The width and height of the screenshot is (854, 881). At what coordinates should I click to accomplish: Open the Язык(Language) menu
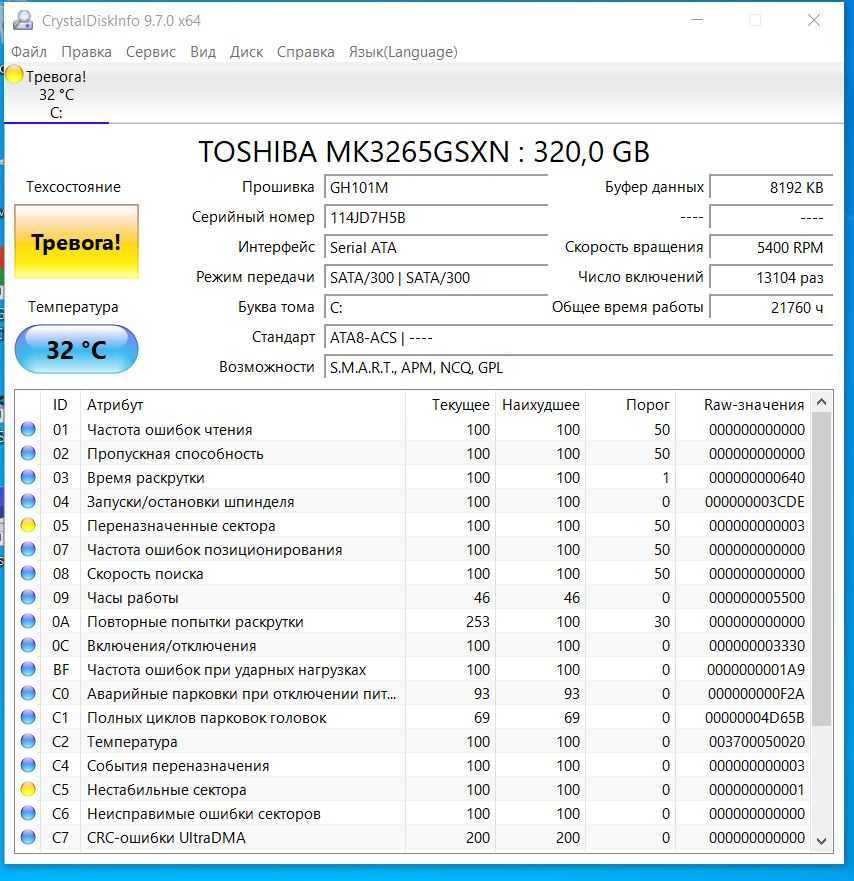tap(403, 52)
